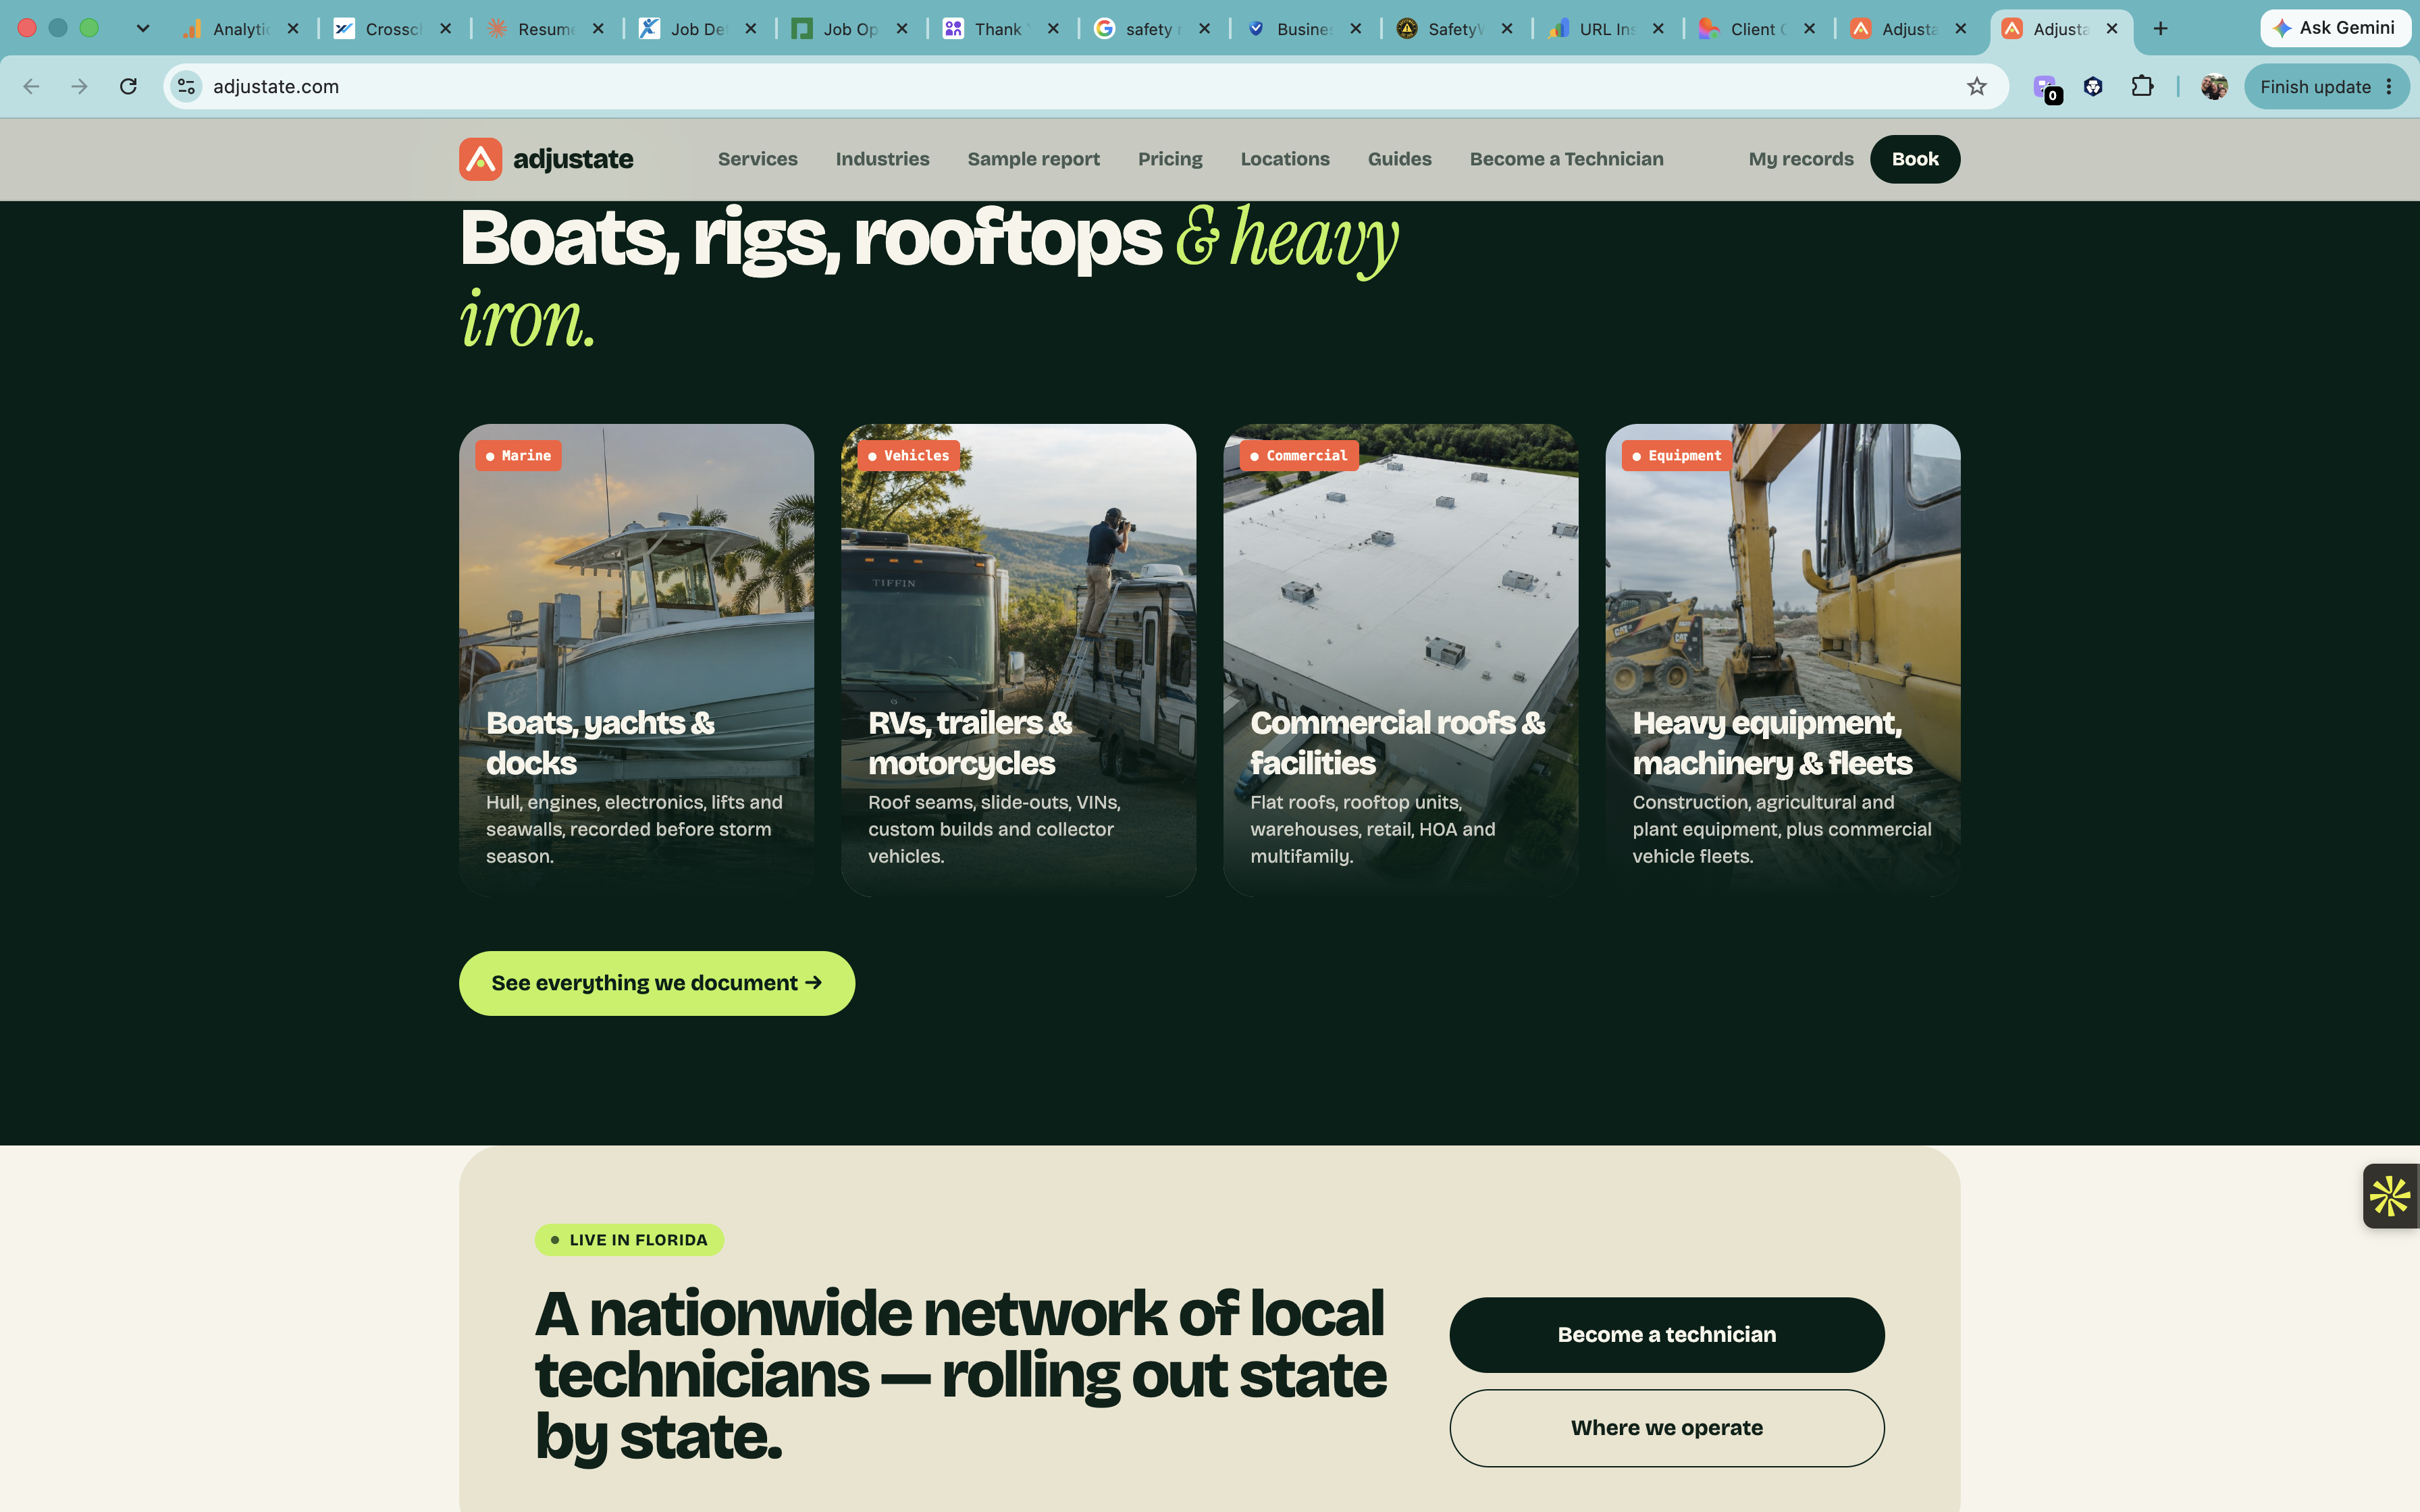Image resolution: width=2420 pixels, height=1512 pixels.
Task: Open the Services nav menu item
Action: click(x=757, y=159)
